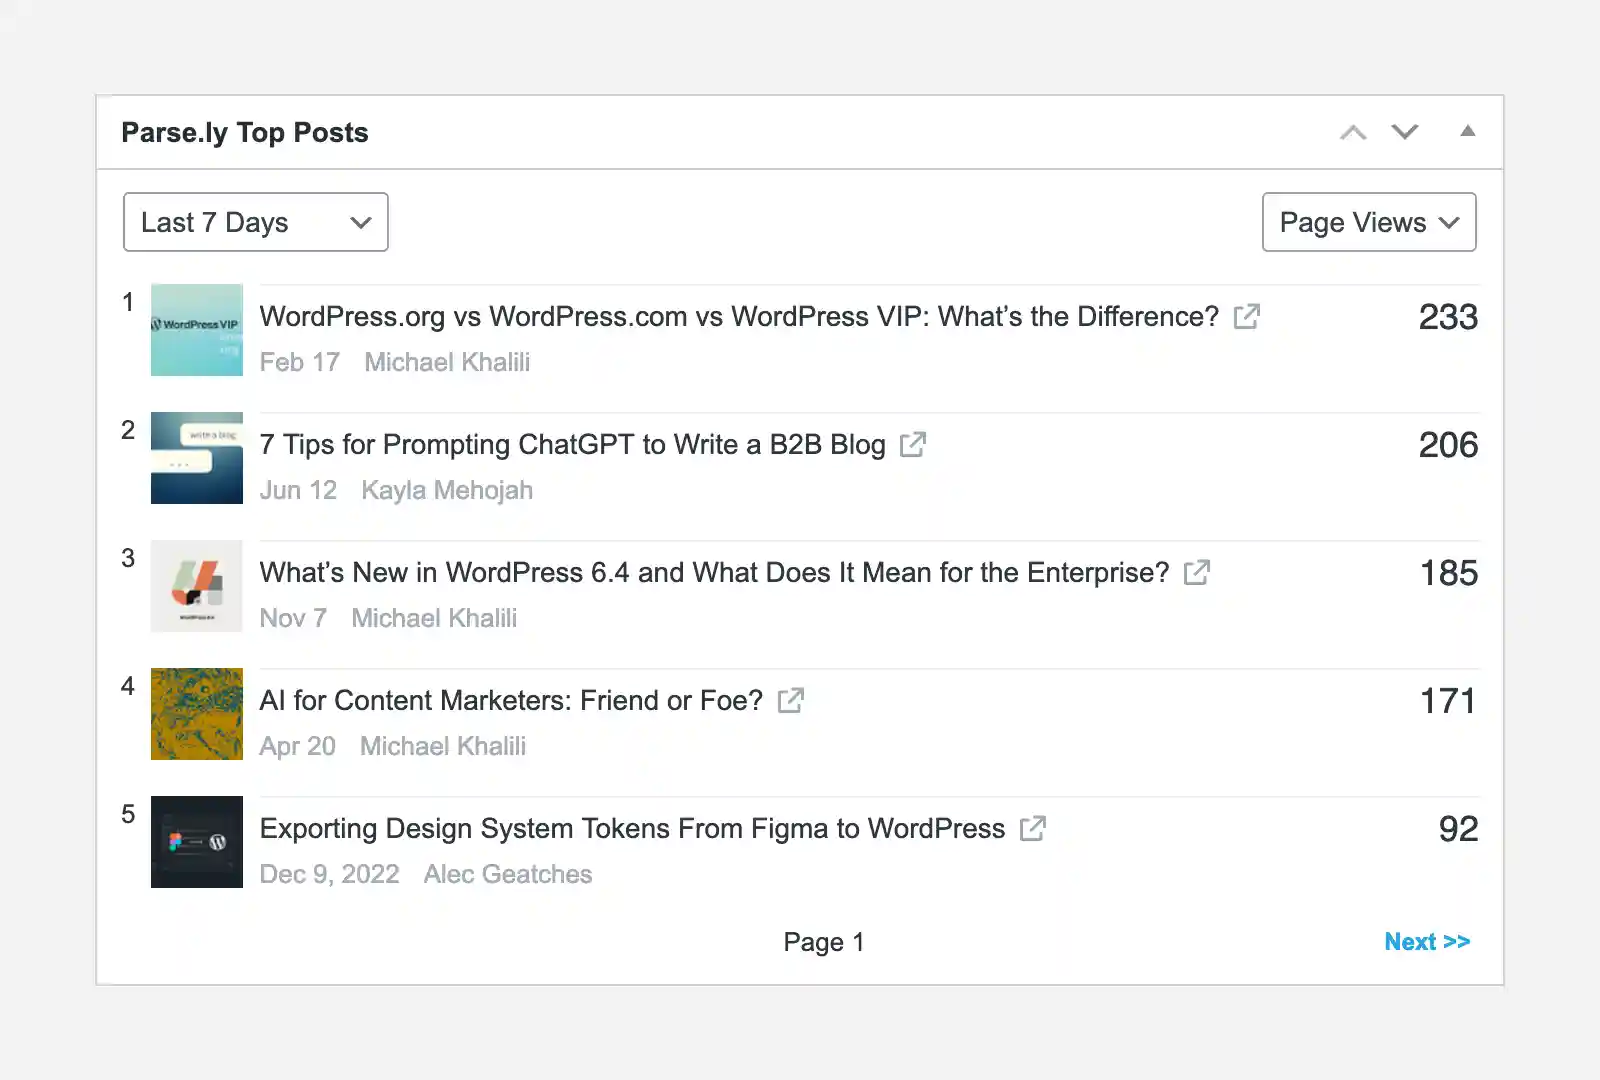Click the WordPress VIP post thumbnail

(196, 330)
